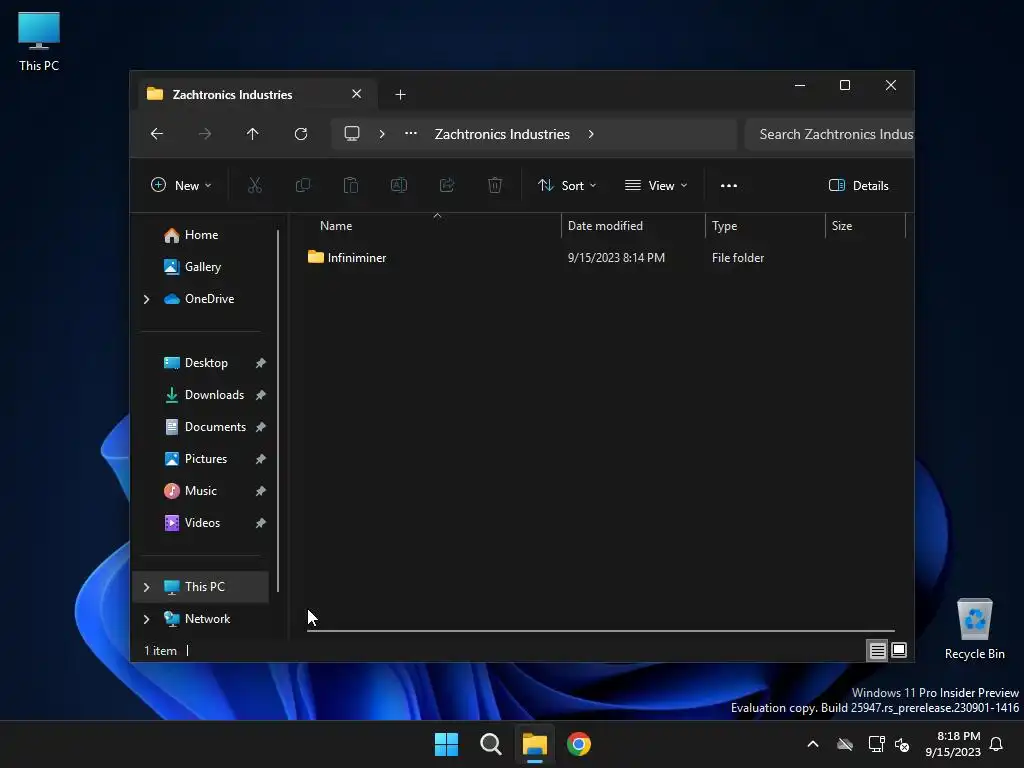Click the File folder type cell
Screen dimensions: 1024x768
(737, 258)
